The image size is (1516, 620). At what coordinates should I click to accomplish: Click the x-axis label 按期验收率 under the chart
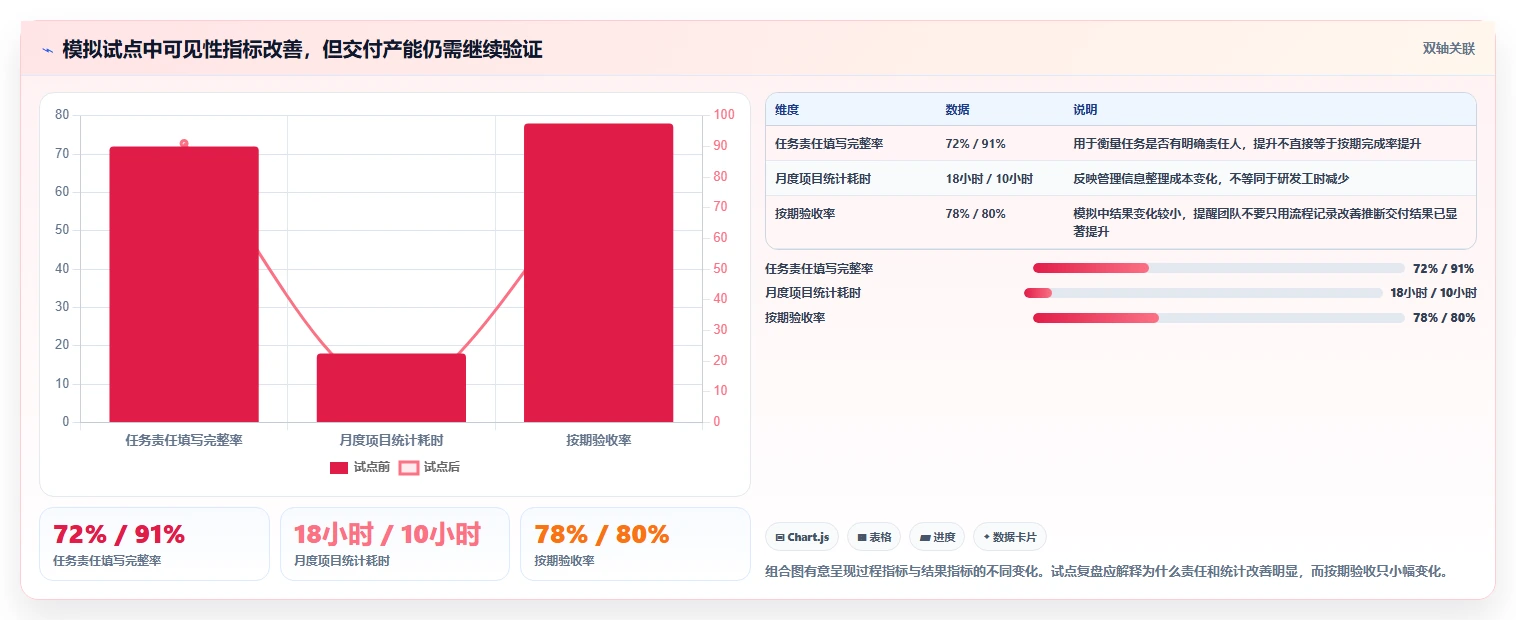coord(598,440)
